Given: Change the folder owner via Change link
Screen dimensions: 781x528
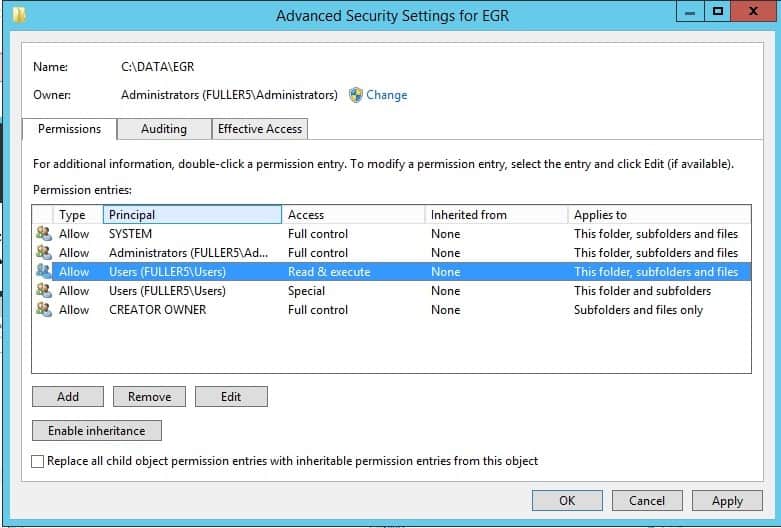Looking at the screenshot, I should pos(387,95).
